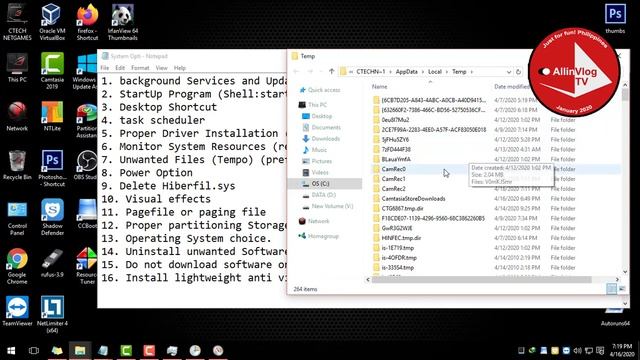Screen dimensions: 640x360
Task: Go forward using Explorer forward arrow
Action: [311, 71]
